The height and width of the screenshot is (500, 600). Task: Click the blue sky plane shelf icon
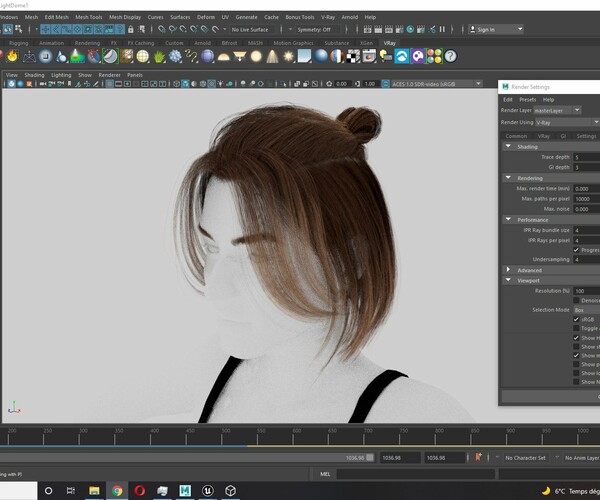coord(305,56)
